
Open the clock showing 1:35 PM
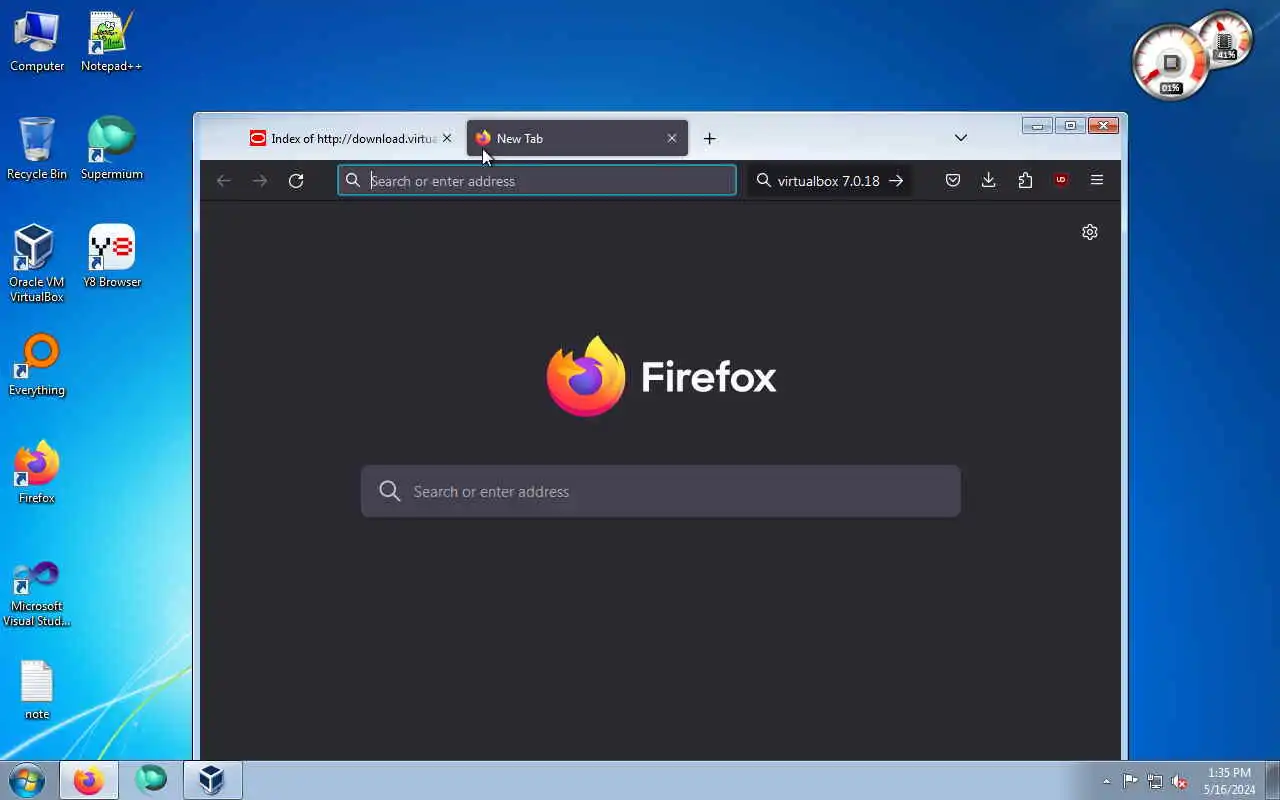click(x=1229, y=781)
